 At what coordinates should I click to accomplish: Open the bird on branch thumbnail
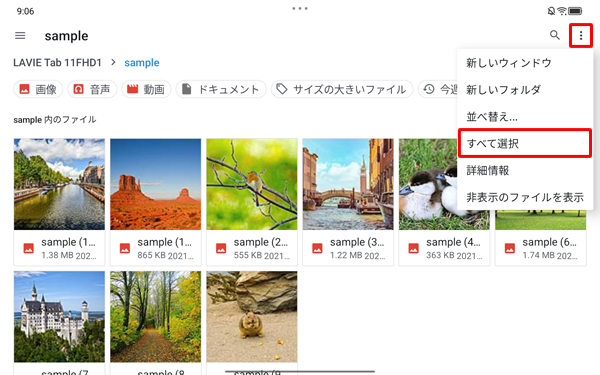pos(252,184)
